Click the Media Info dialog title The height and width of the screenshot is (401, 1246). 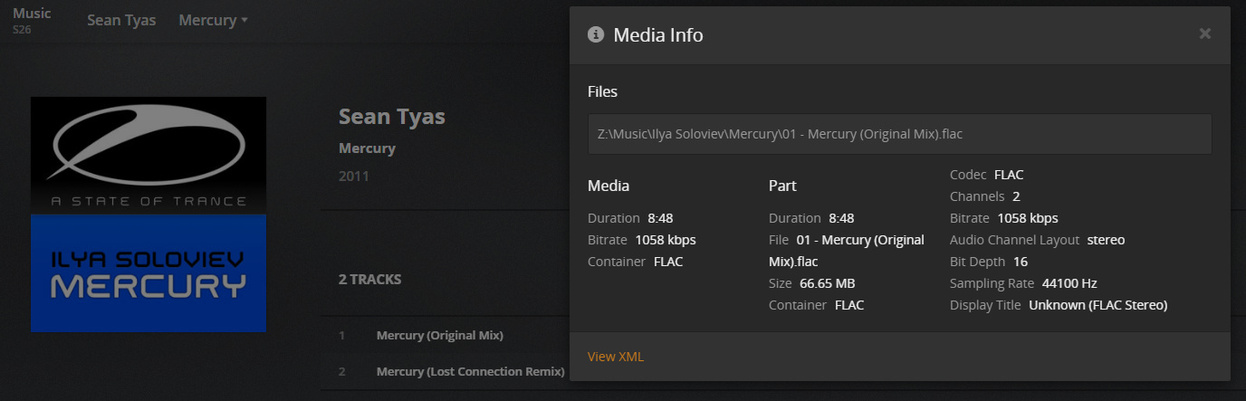tap(658, 35)
